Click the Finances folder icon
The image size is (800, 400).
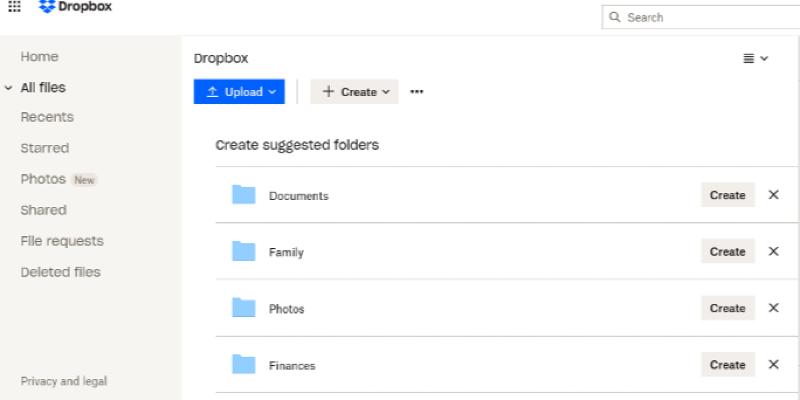(244, 365)
